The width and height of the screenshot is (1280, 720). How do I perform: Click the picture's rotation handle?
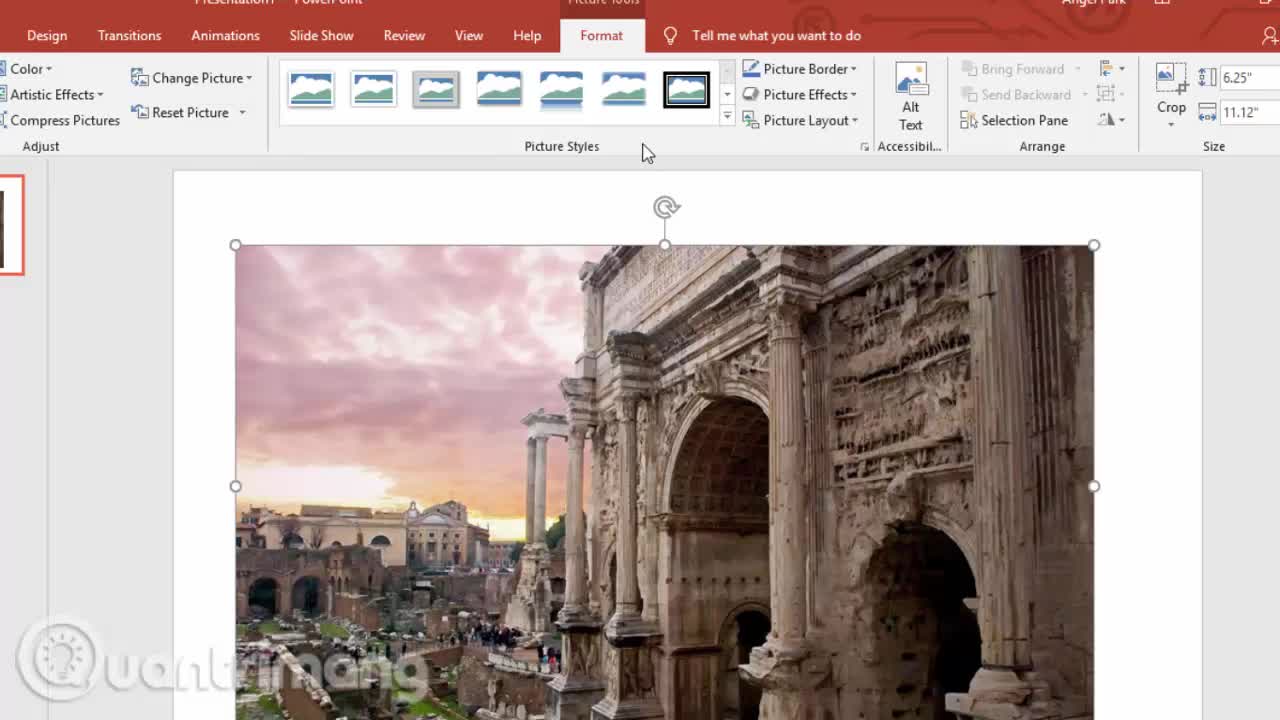666,208
